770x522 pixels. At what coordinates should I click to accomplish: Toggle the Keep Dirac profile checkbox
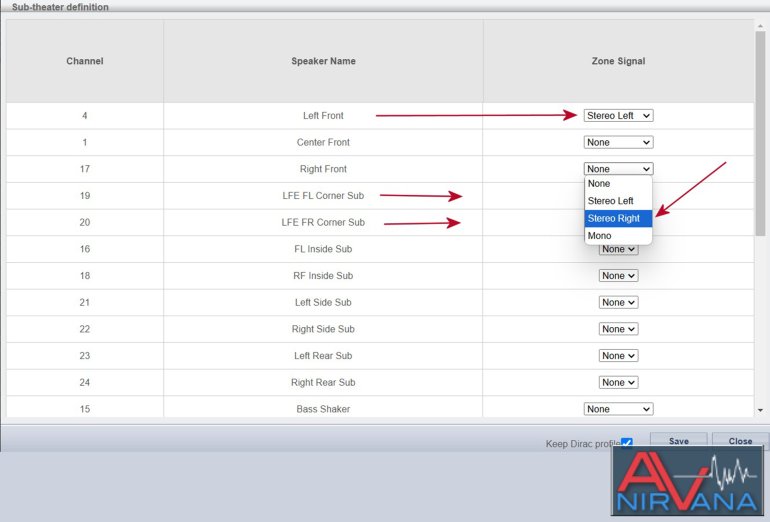[627, 443]
